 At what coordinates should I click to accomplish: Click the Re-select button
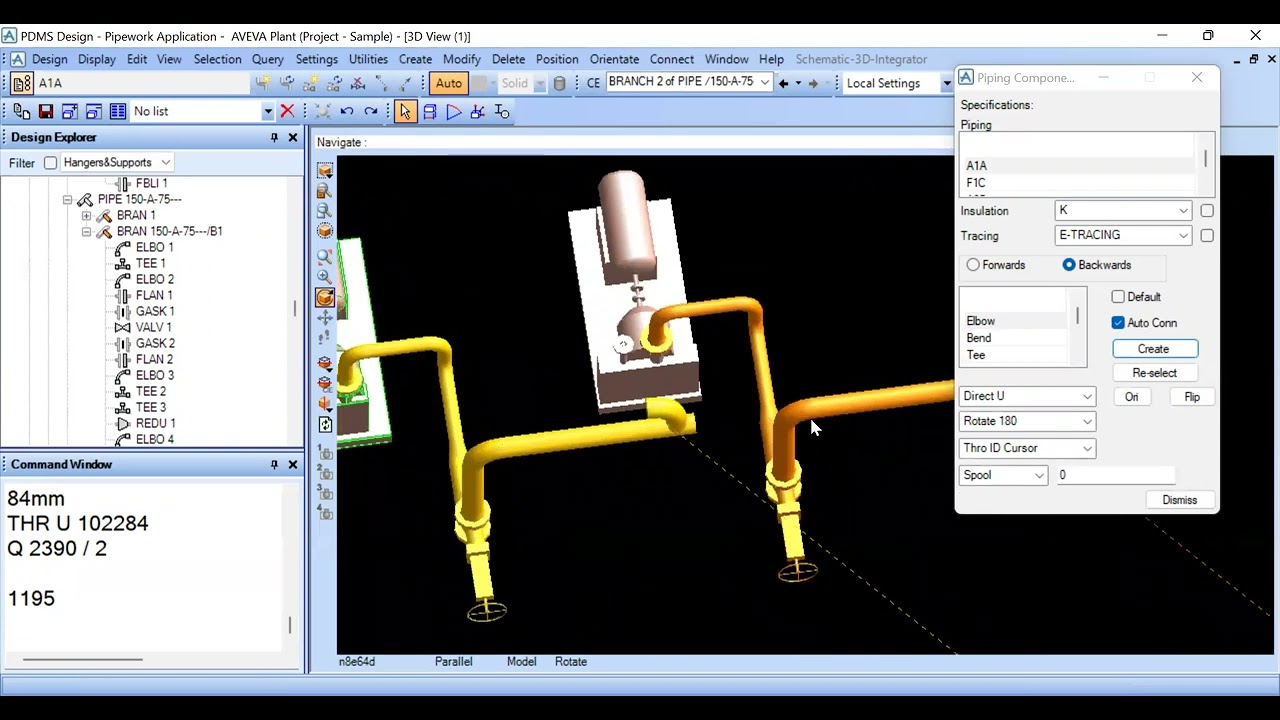coord(1154,373)
